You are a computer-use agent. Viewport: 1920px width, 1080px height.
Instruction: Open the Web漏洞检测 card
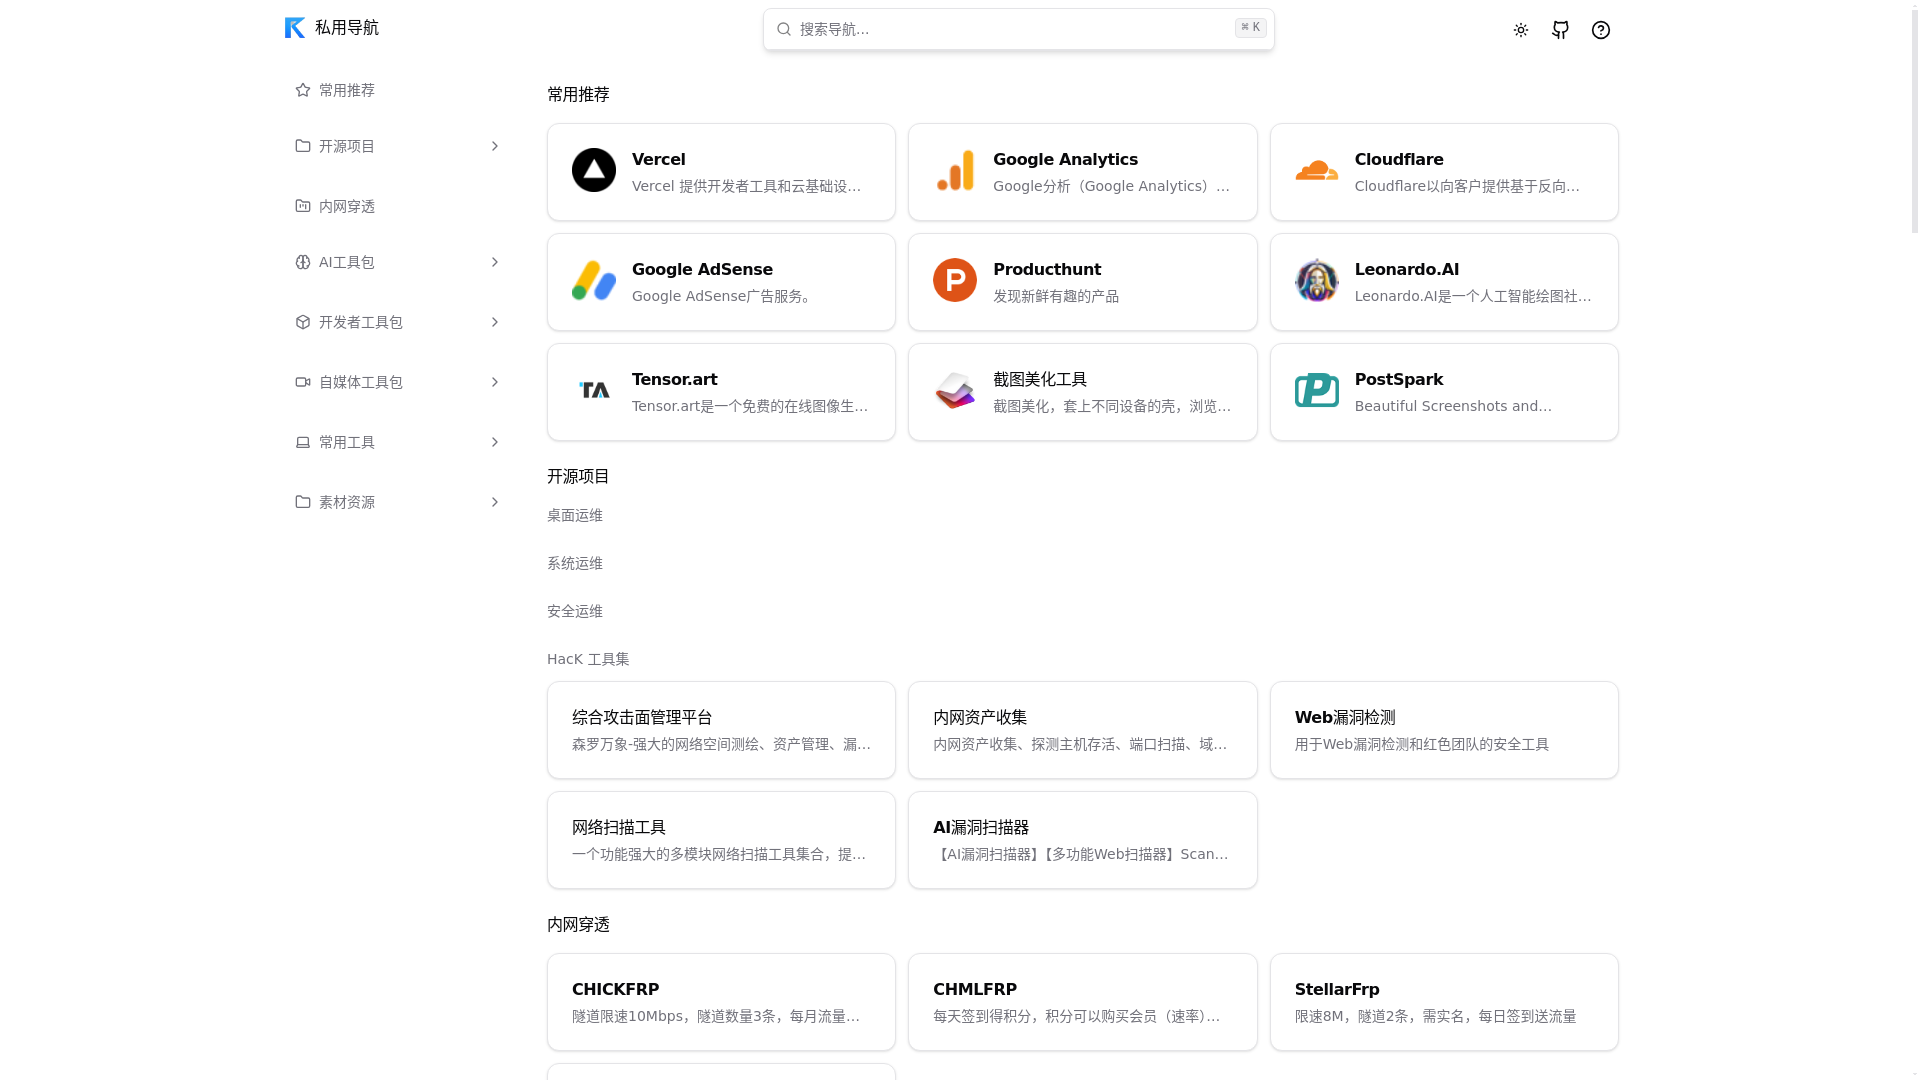tap(1444, 730)
